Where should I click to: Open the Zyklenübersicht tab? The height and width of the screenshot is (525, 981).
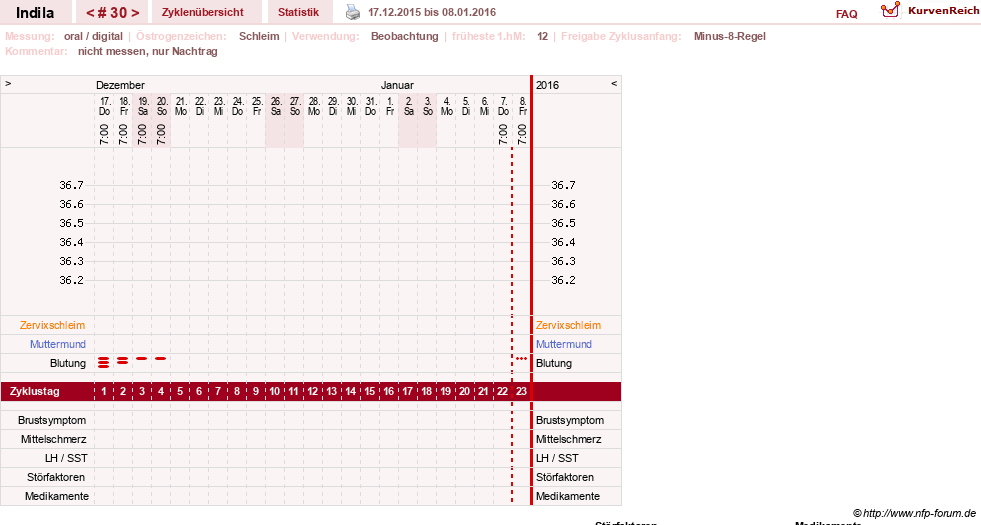point(203,12)
